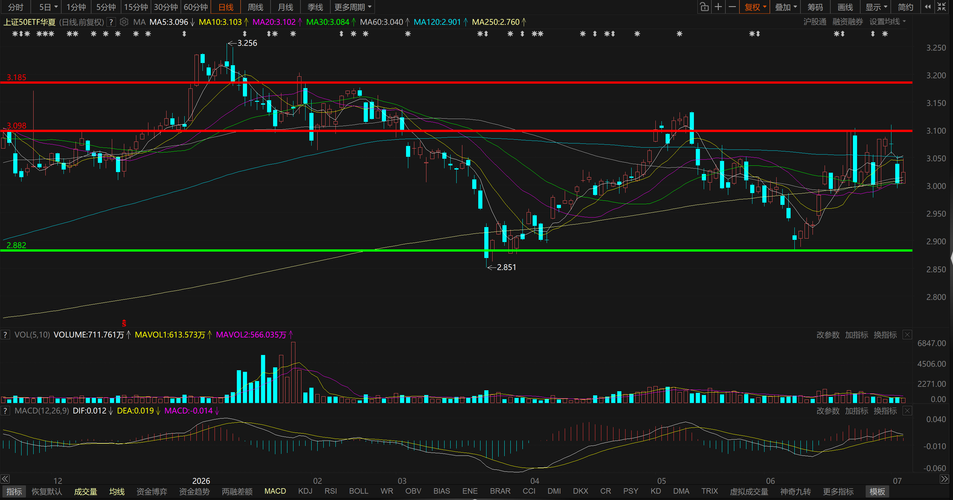Screen dimensions: 953x500
Task: Click 简约 simple mode button
Action: 905,7
